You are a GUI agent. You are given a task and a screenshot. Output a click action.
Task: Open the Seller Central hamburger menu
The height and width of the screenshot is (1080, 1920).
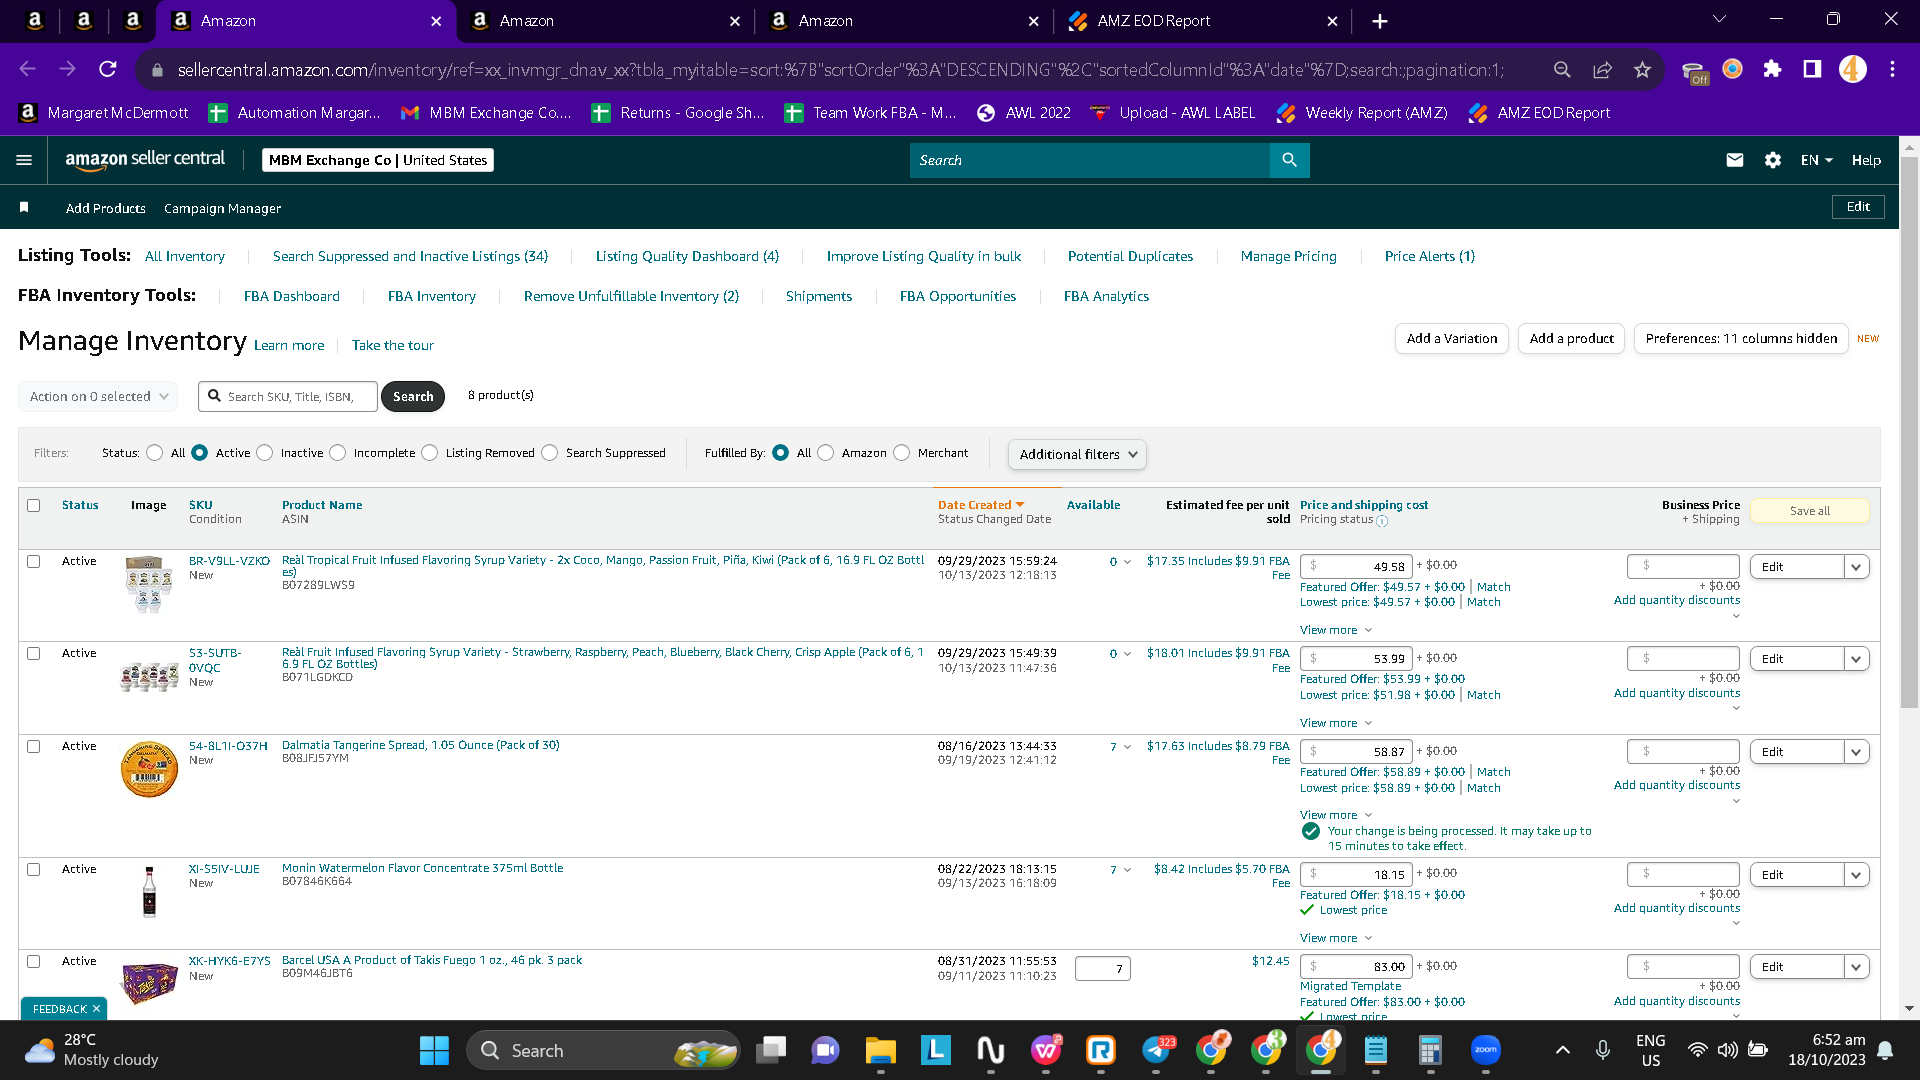[24, 160]
